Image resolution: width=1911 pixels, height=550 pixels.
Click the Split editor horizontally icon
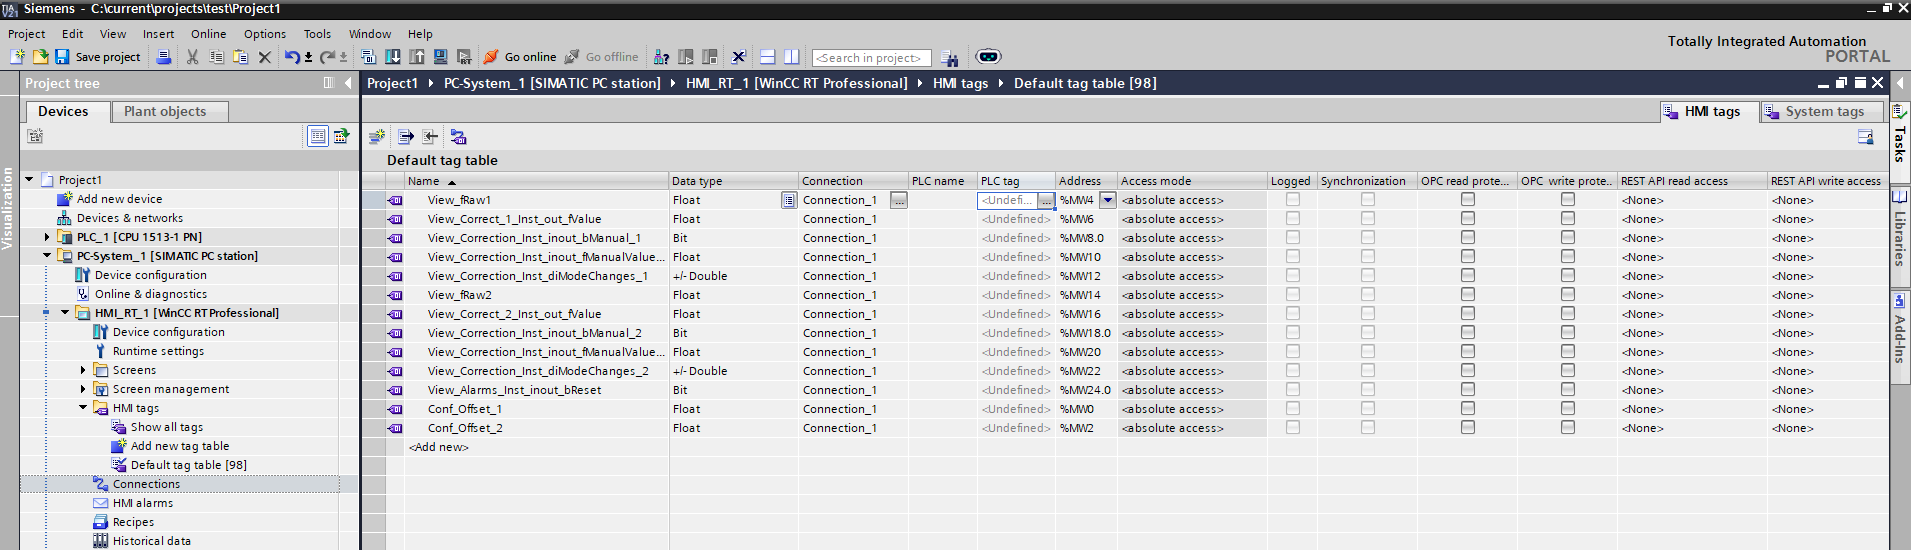(x=768, y=57)
